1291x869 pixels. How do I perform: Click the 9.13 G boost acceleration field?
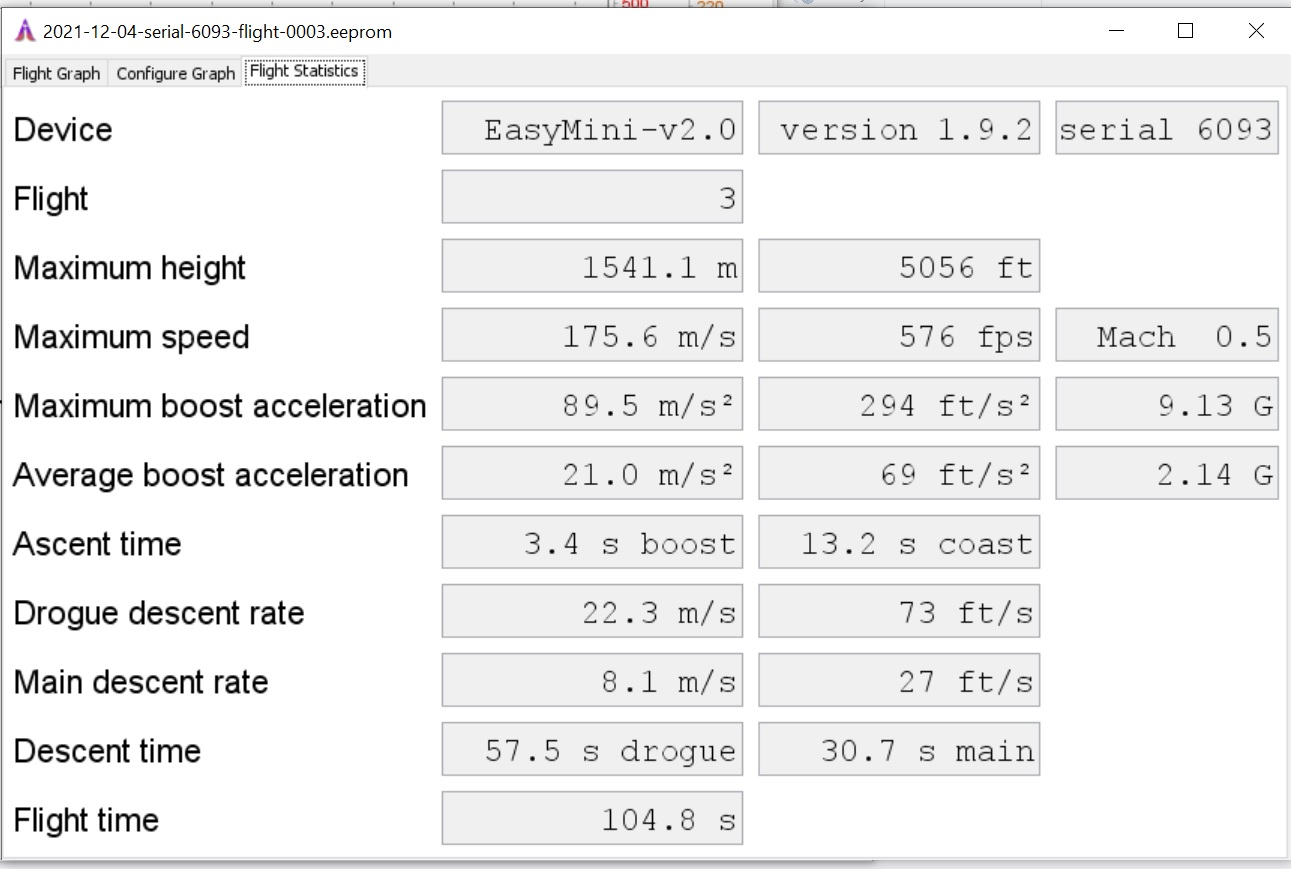[1166, 405]
